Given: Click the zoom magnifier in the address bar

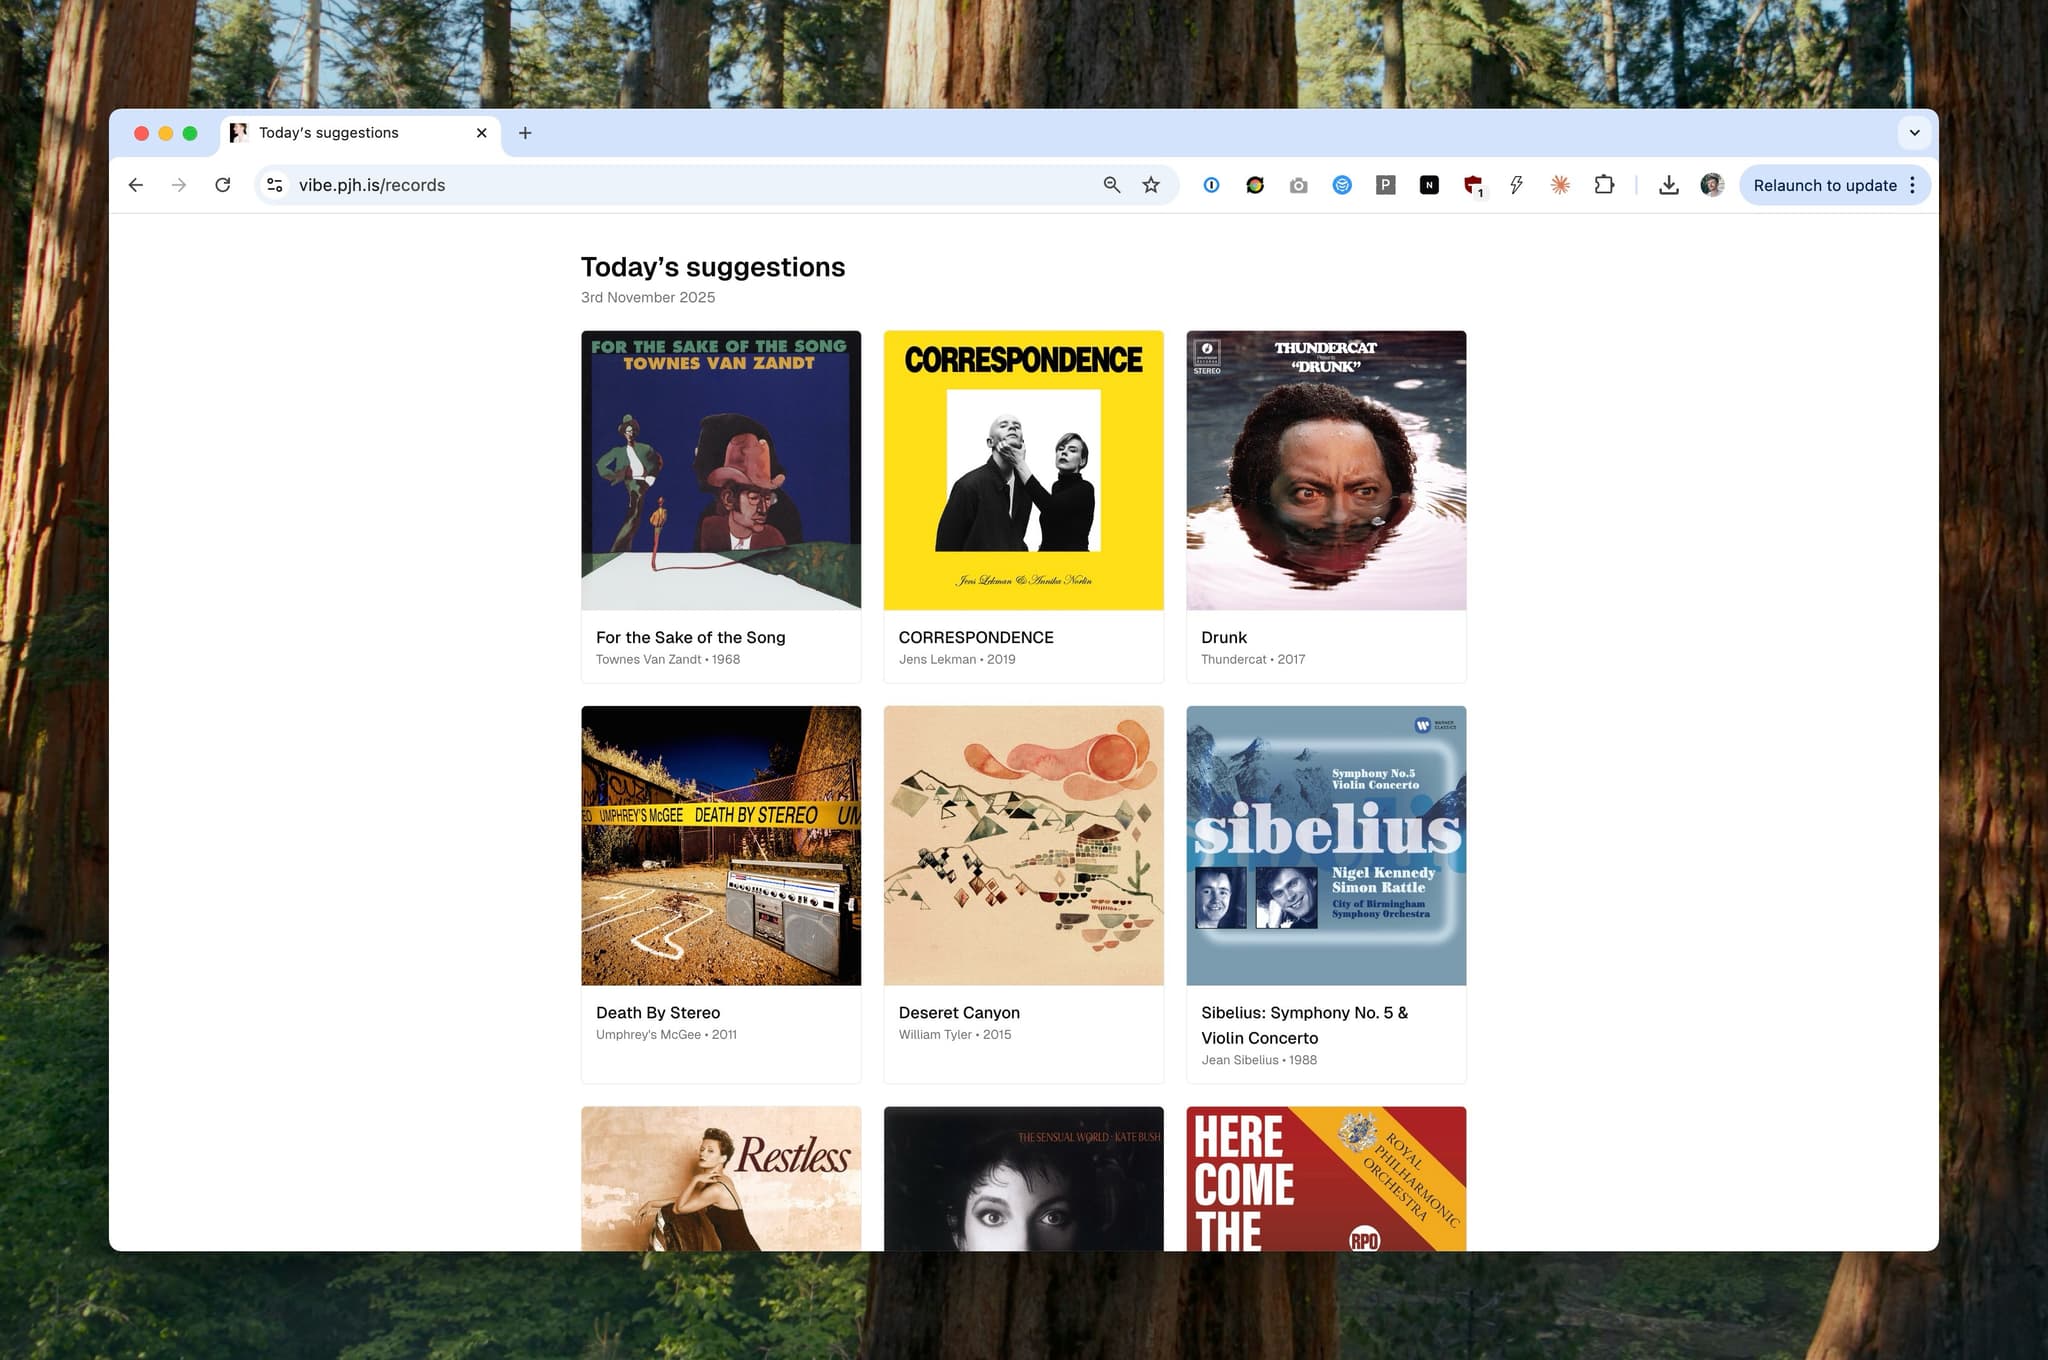Looking at the screenshot, I should (x=1111, y=185).
